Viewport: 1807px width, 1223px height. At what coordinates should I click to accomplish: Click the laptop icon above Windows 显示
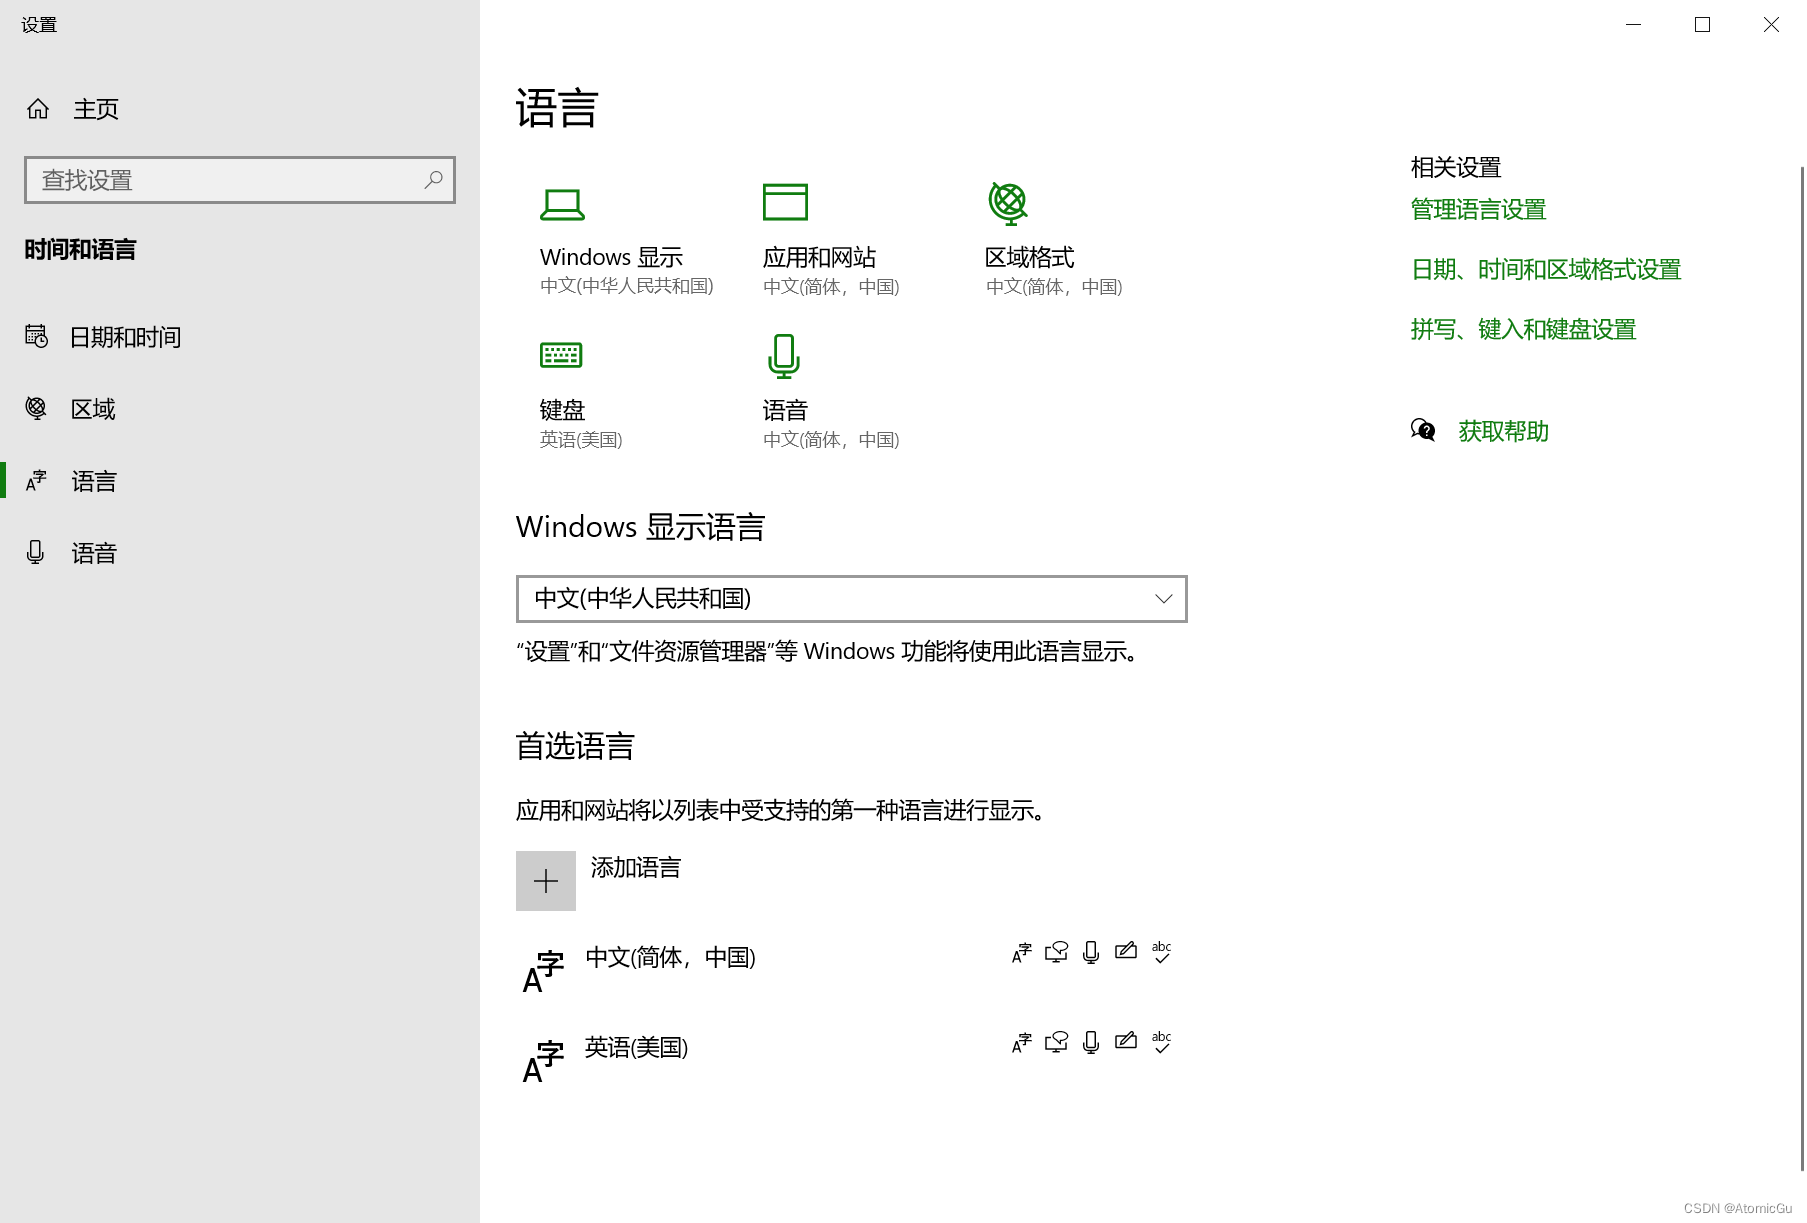click(x=562, y=204)
